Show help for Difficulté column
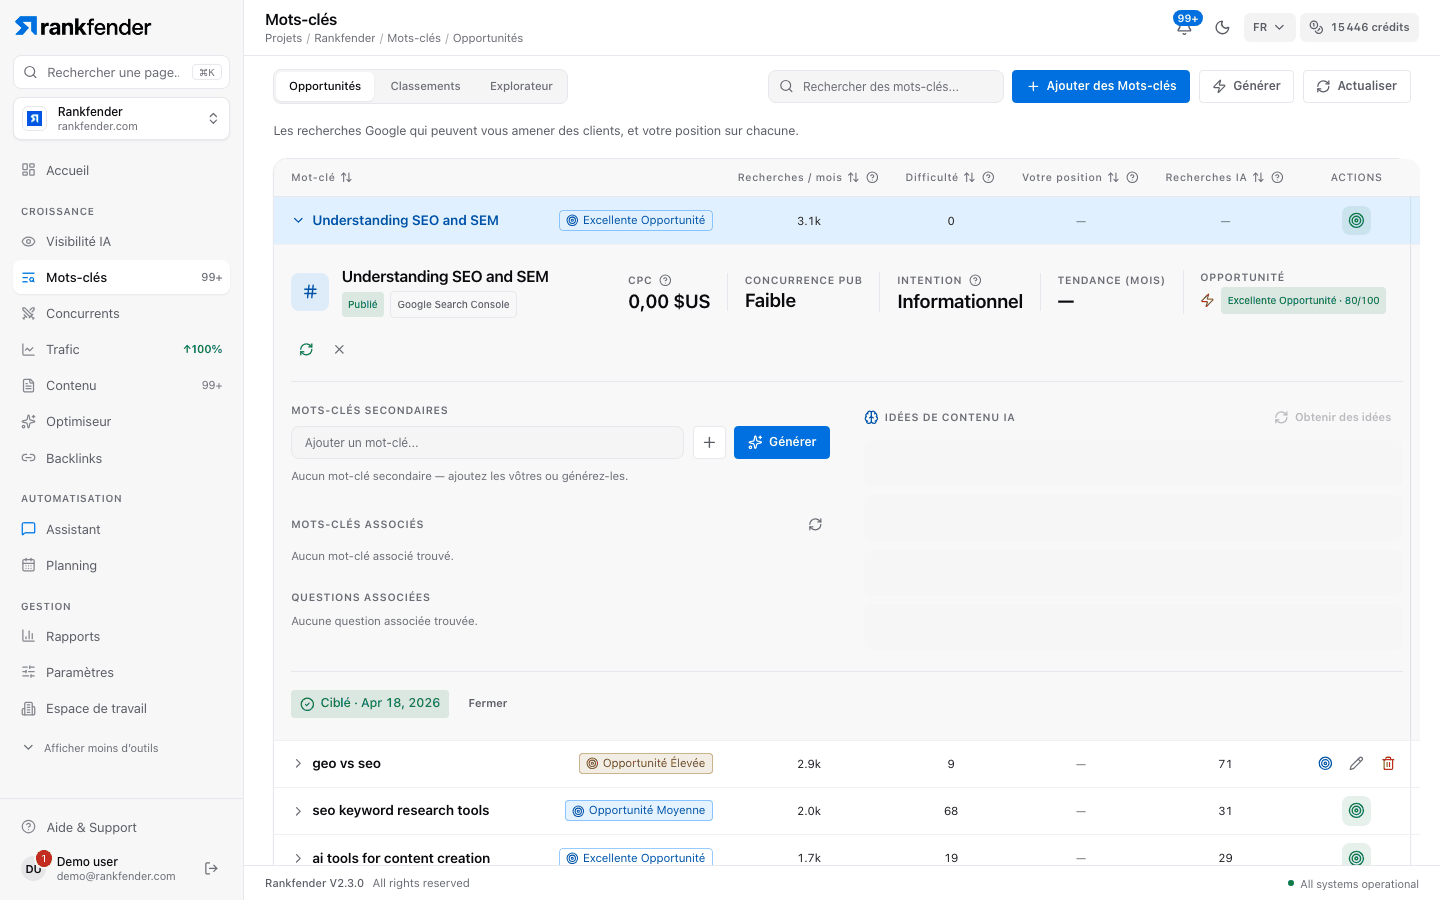The width and height of the screenshot is (1440, 900). pos(988,177)
